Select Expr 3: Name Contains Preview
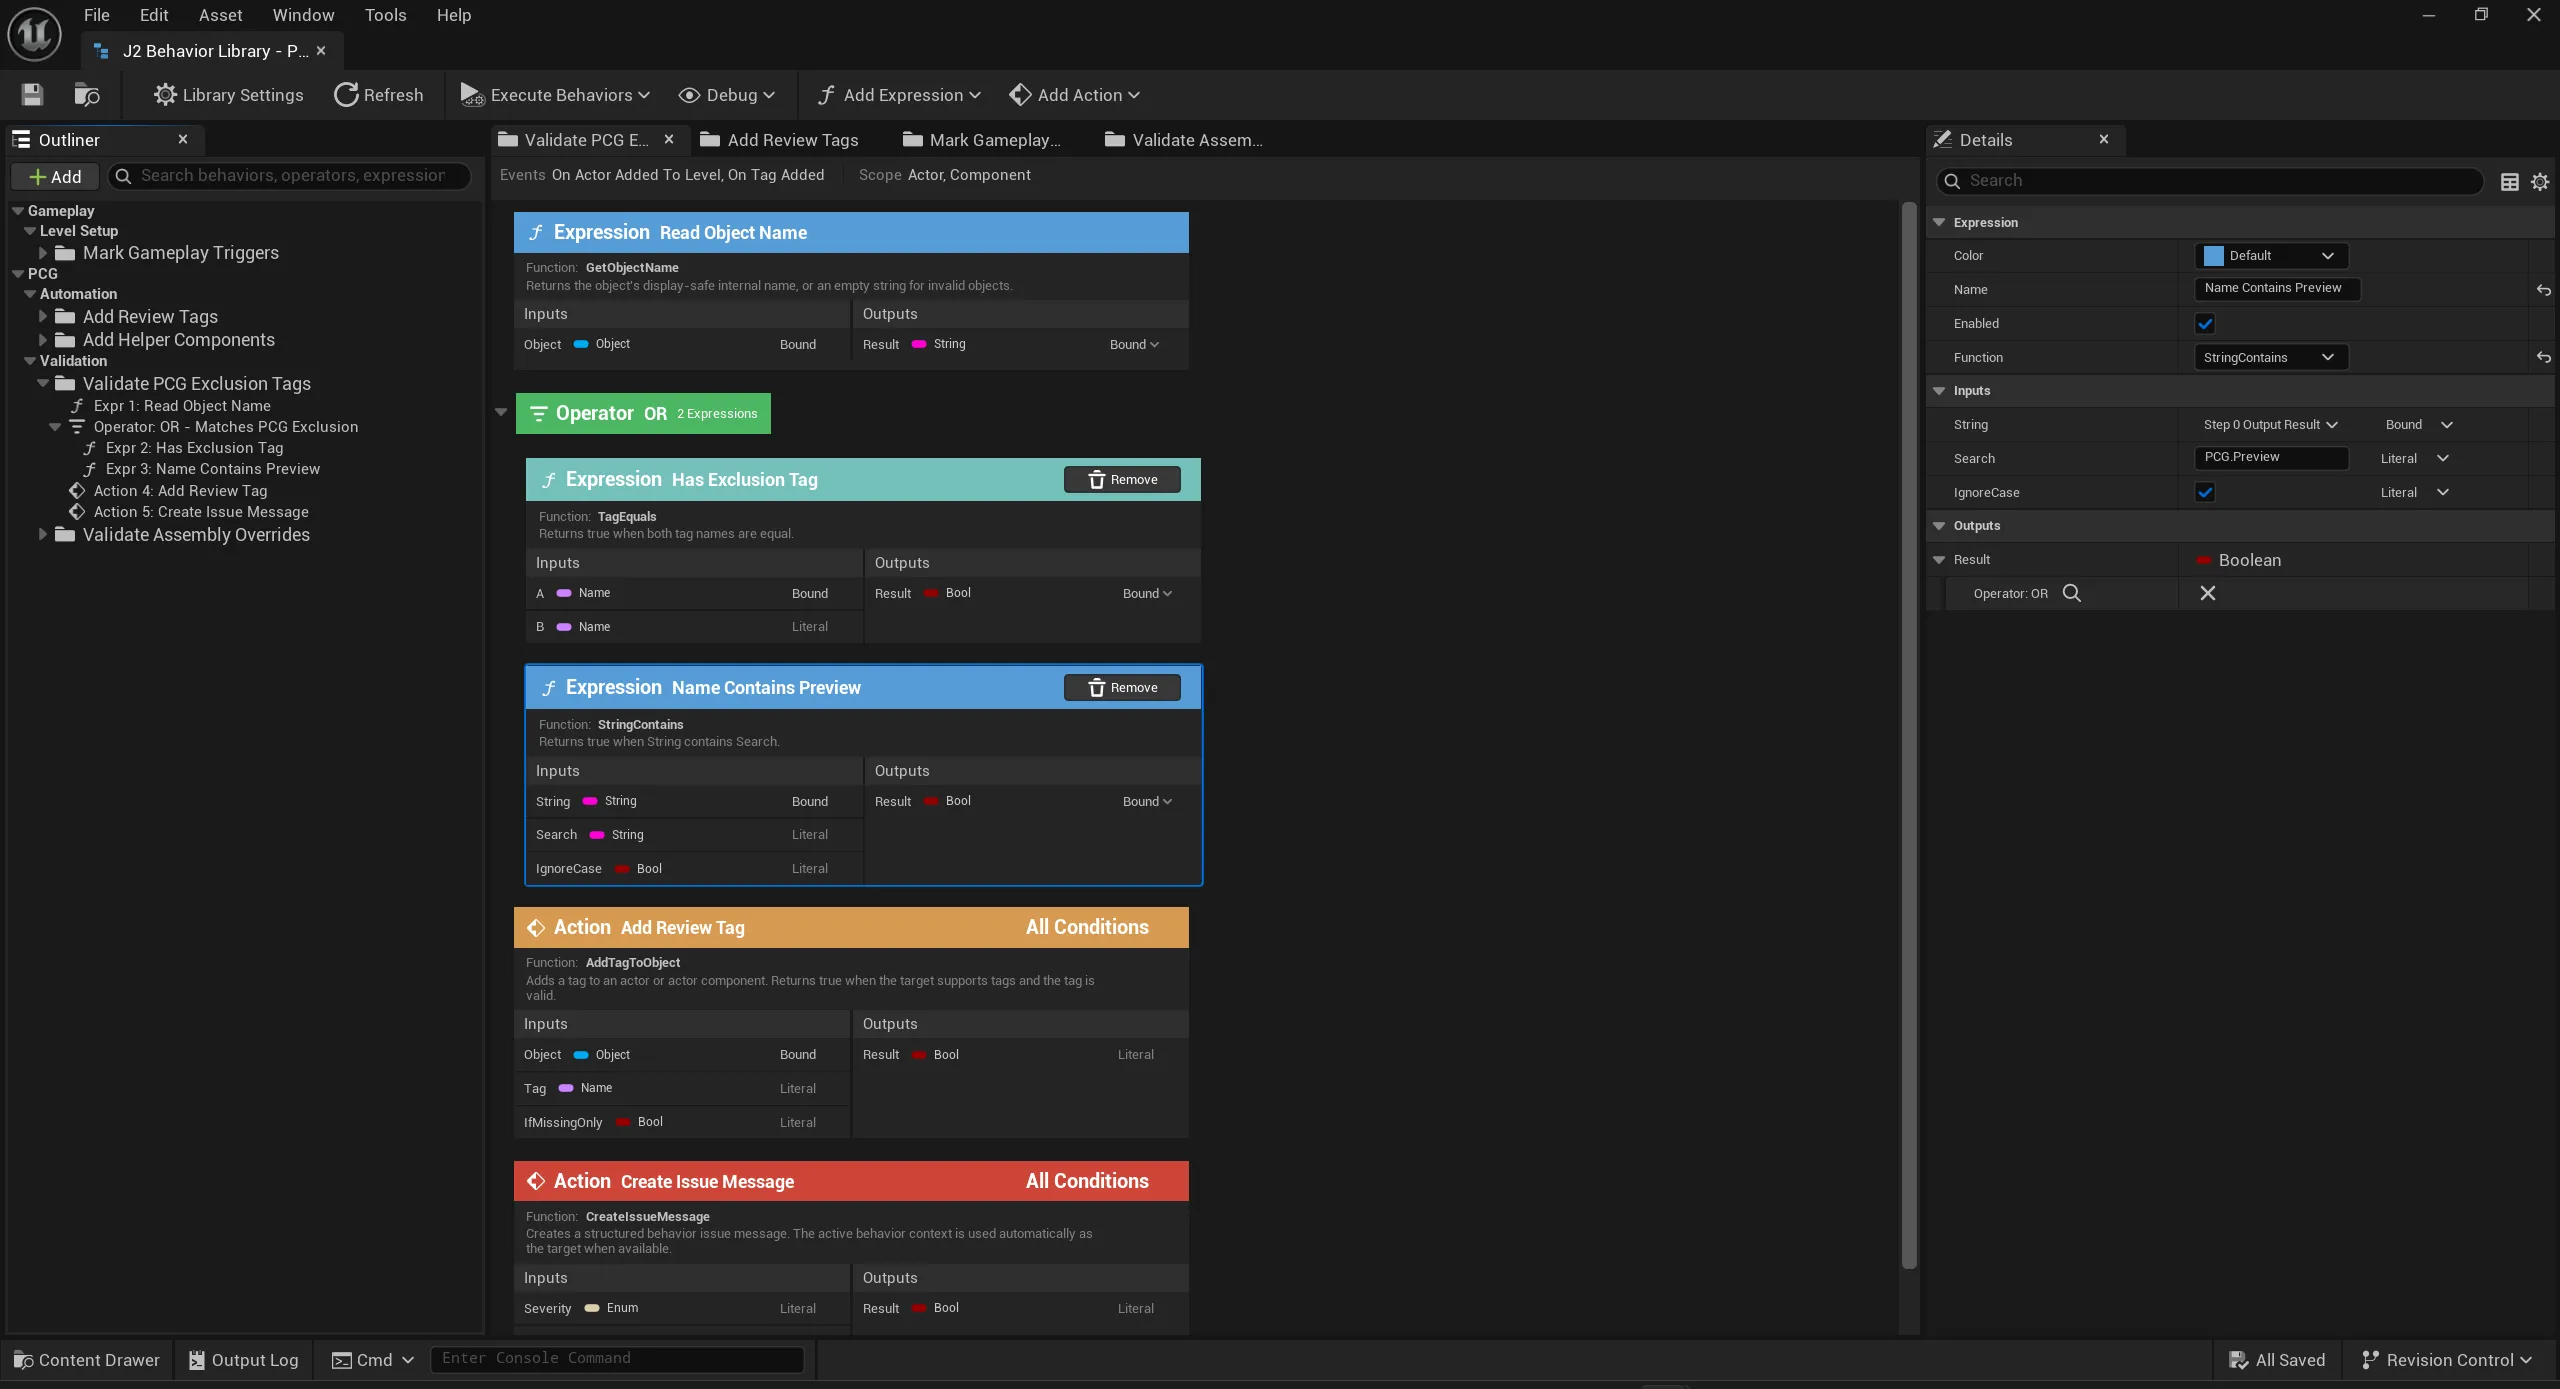 coord(213,469)
